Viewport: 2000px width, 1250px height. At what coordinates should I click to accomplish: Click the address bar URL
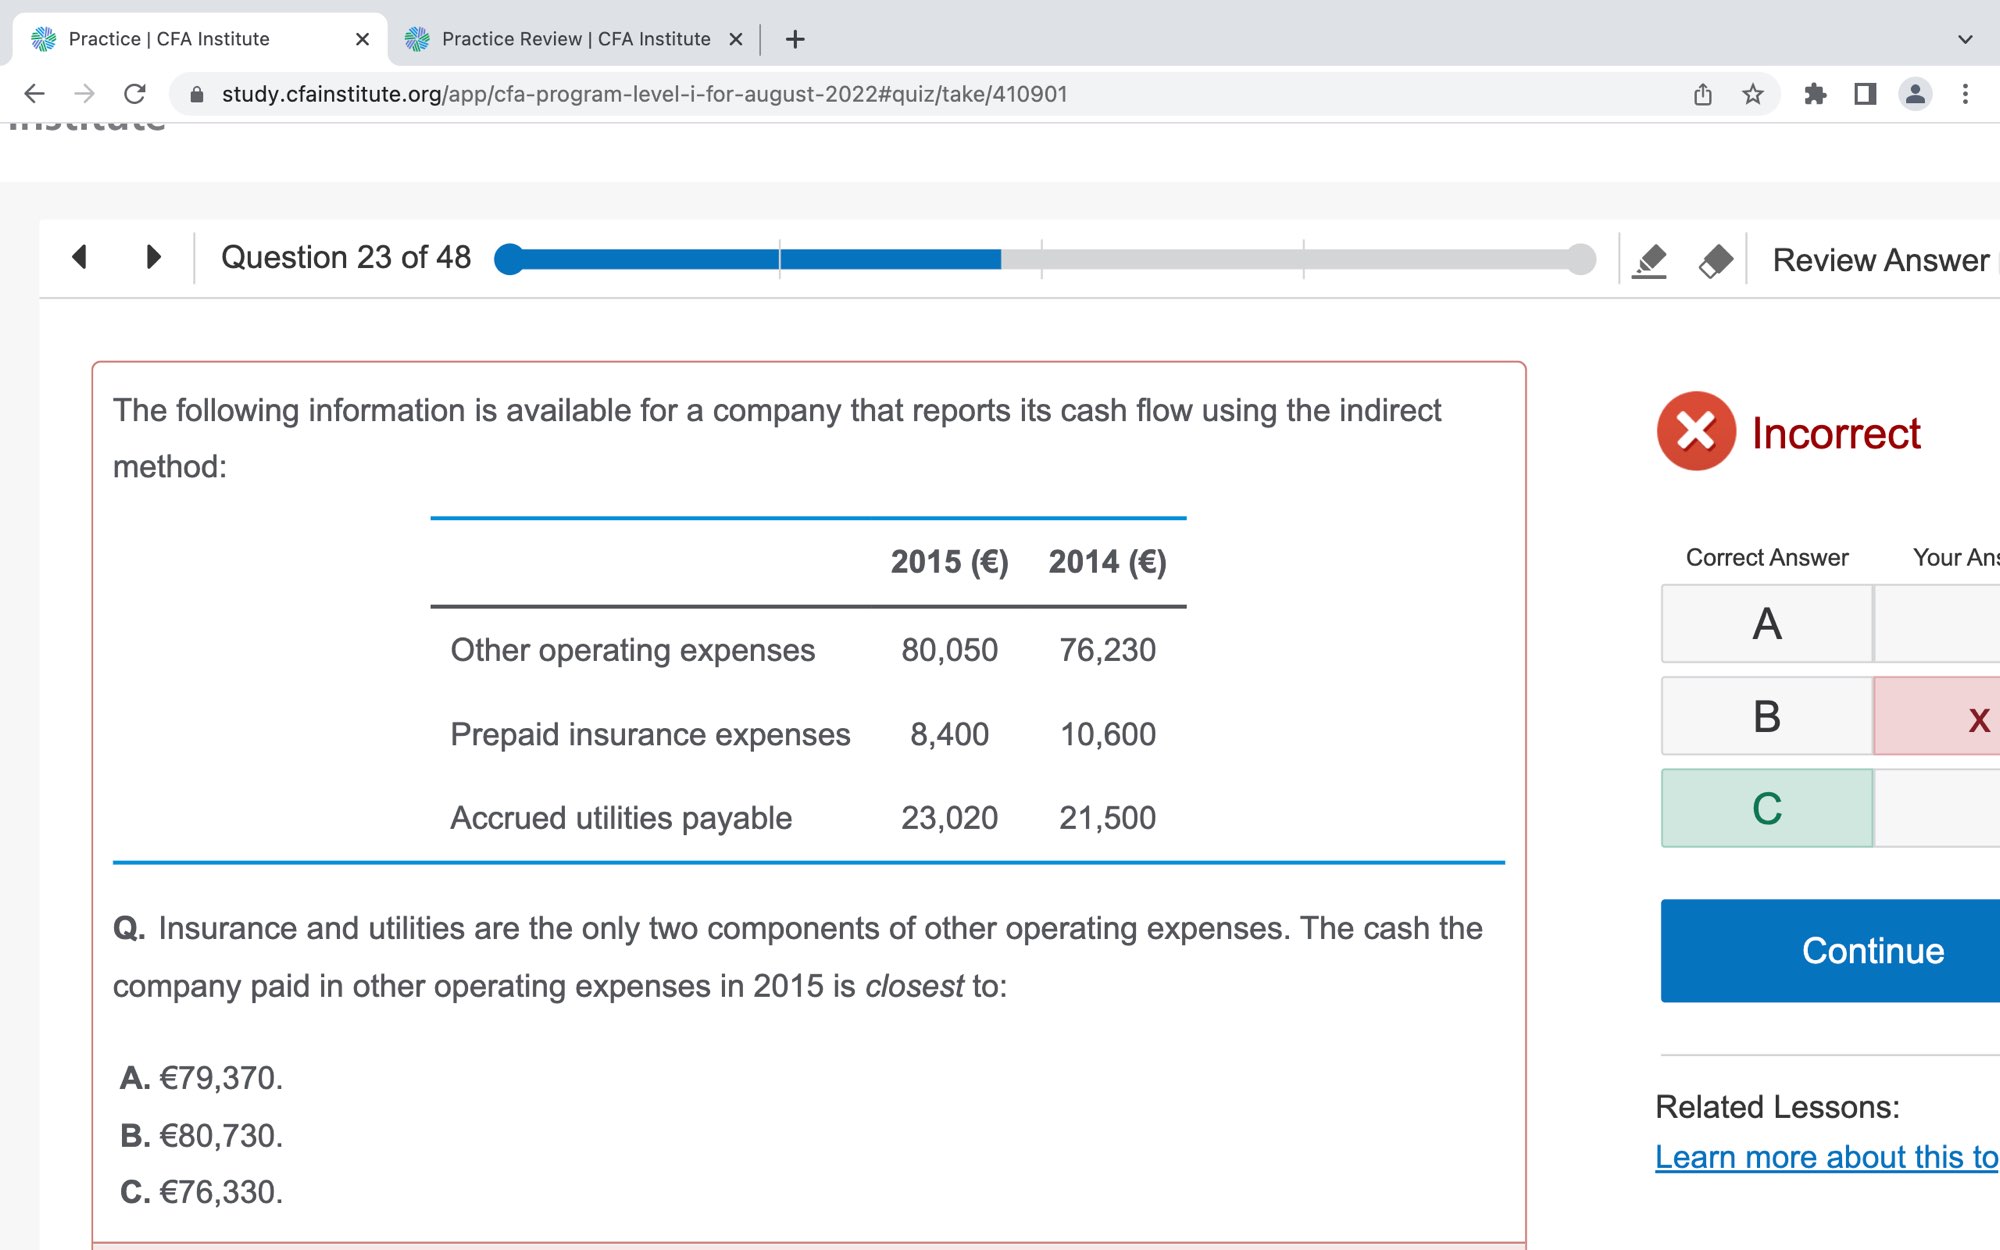click(x=644, y=94)
